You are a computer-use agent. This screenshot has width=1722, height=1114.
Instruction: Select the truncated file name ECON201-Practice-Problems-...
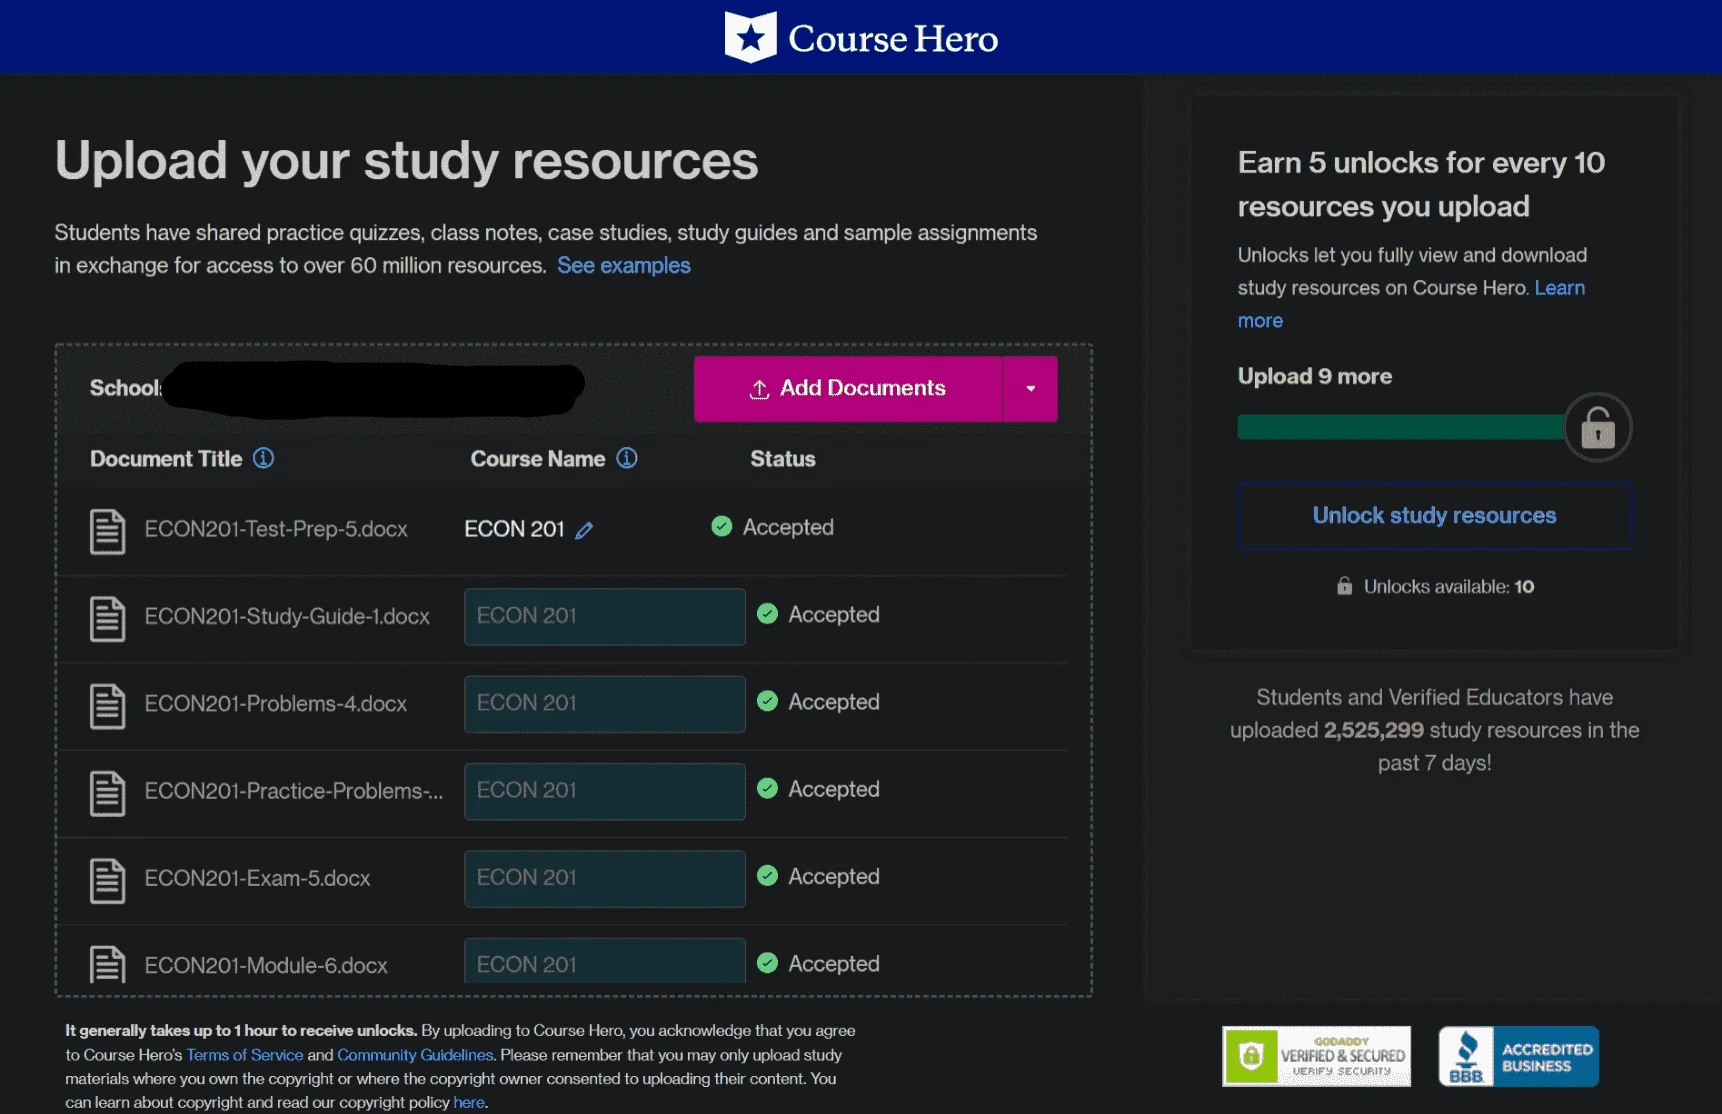pos(294,791)
